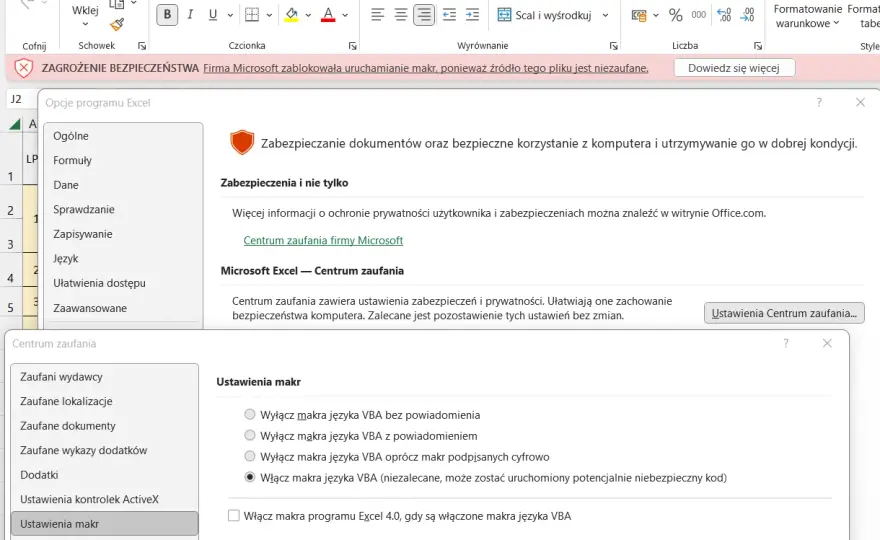This screenshot has height=540, width=880.
Task: Select Ustawienia kontrolek ActiveX
Action: pyautogui.click(x=104, y=500)
